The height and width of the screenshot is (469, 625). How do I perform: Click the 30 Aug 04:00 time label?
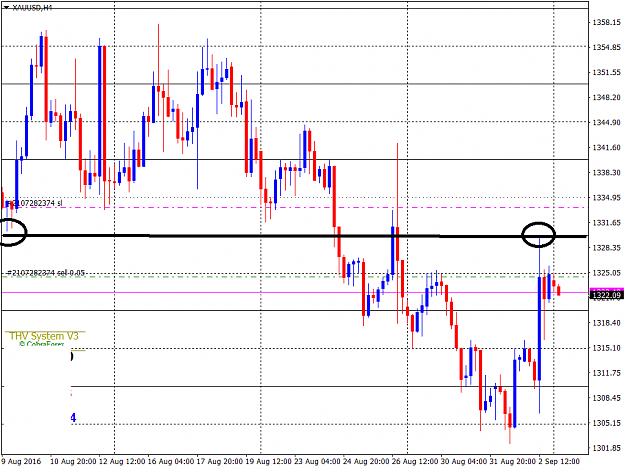(464, 461)
